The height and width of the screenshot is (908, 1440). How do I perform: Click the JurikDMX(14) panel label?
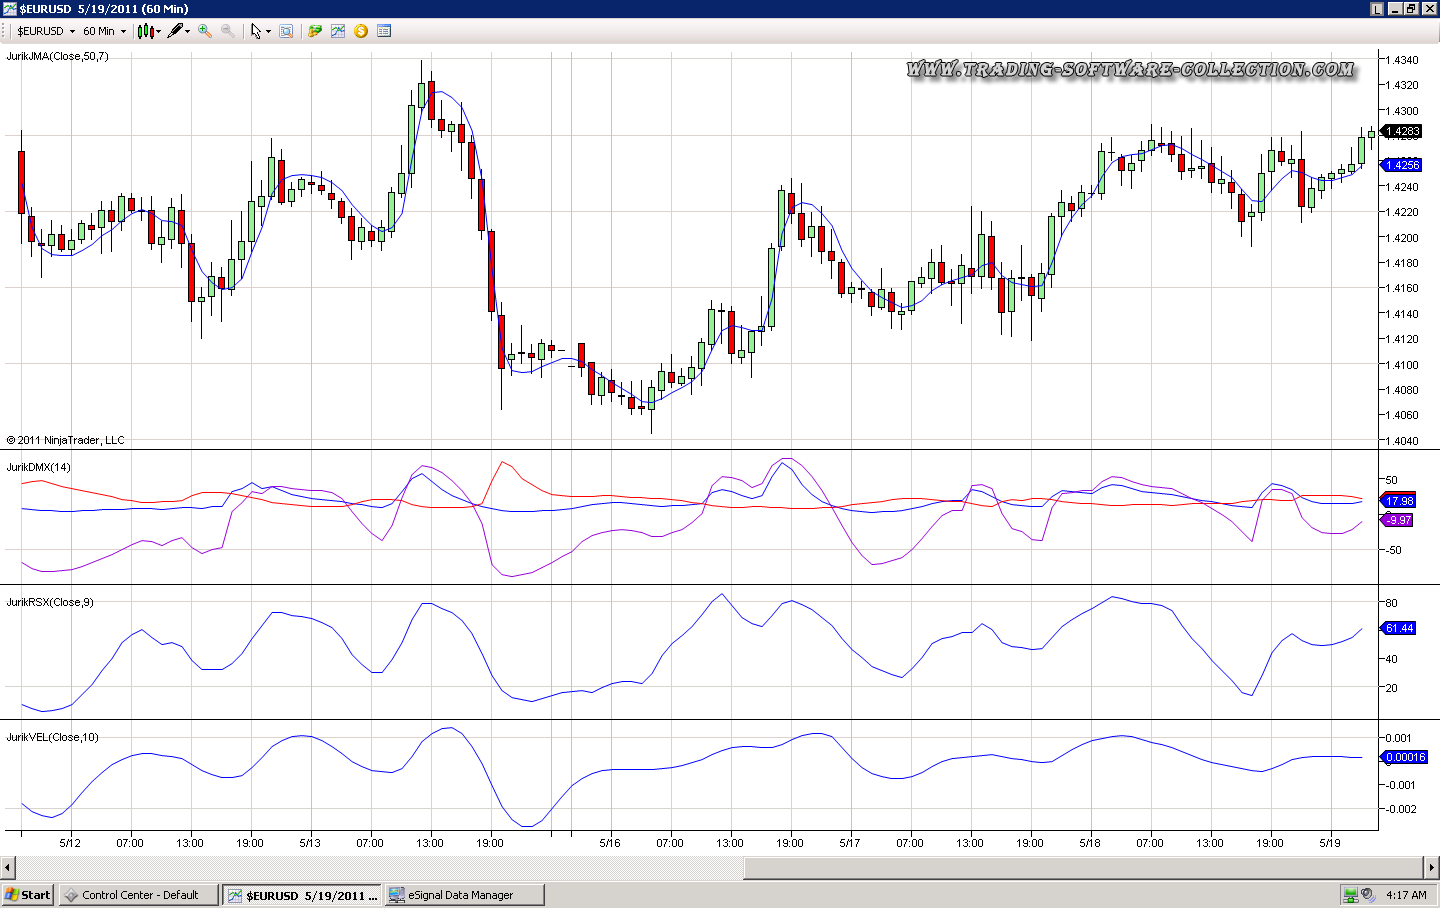click(x=39, y=467)
